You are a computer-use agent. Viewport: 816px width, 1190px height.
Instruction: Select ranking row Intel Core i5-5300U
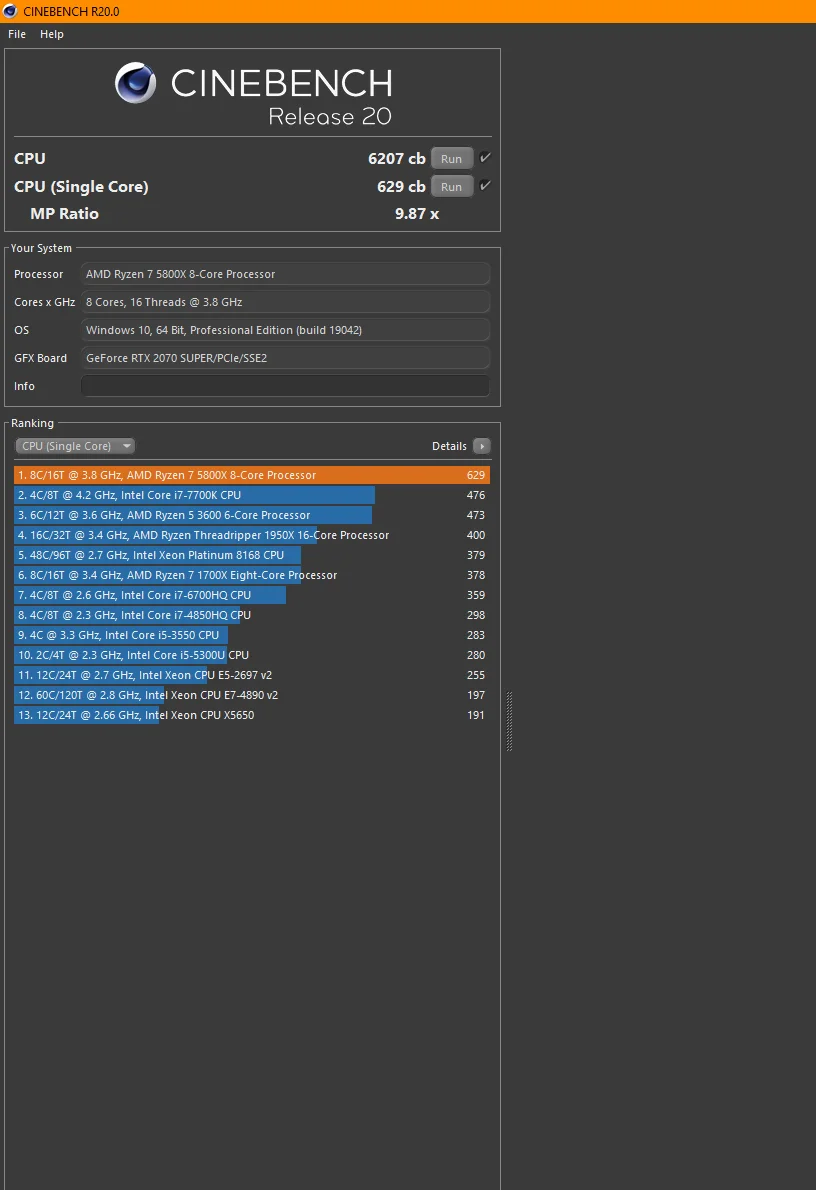[x=252, y=655]
